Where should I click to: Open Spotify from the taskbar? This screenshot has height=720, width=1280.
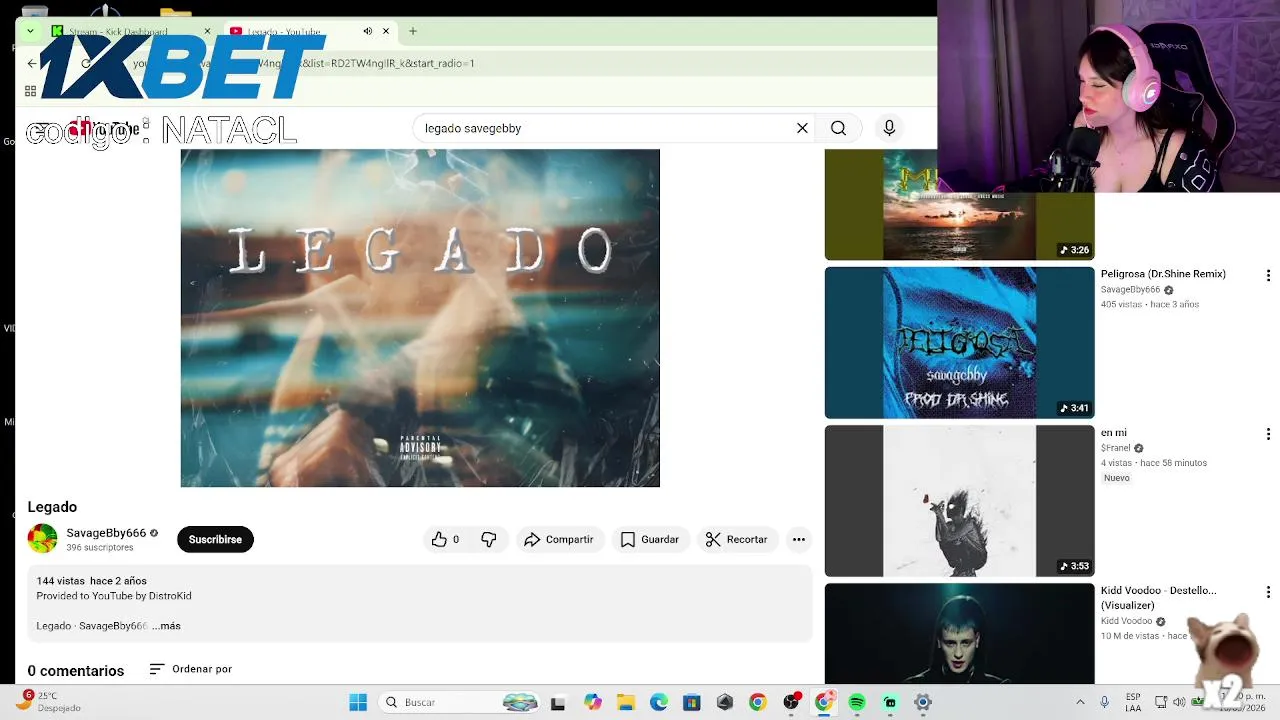coord(857,702)
